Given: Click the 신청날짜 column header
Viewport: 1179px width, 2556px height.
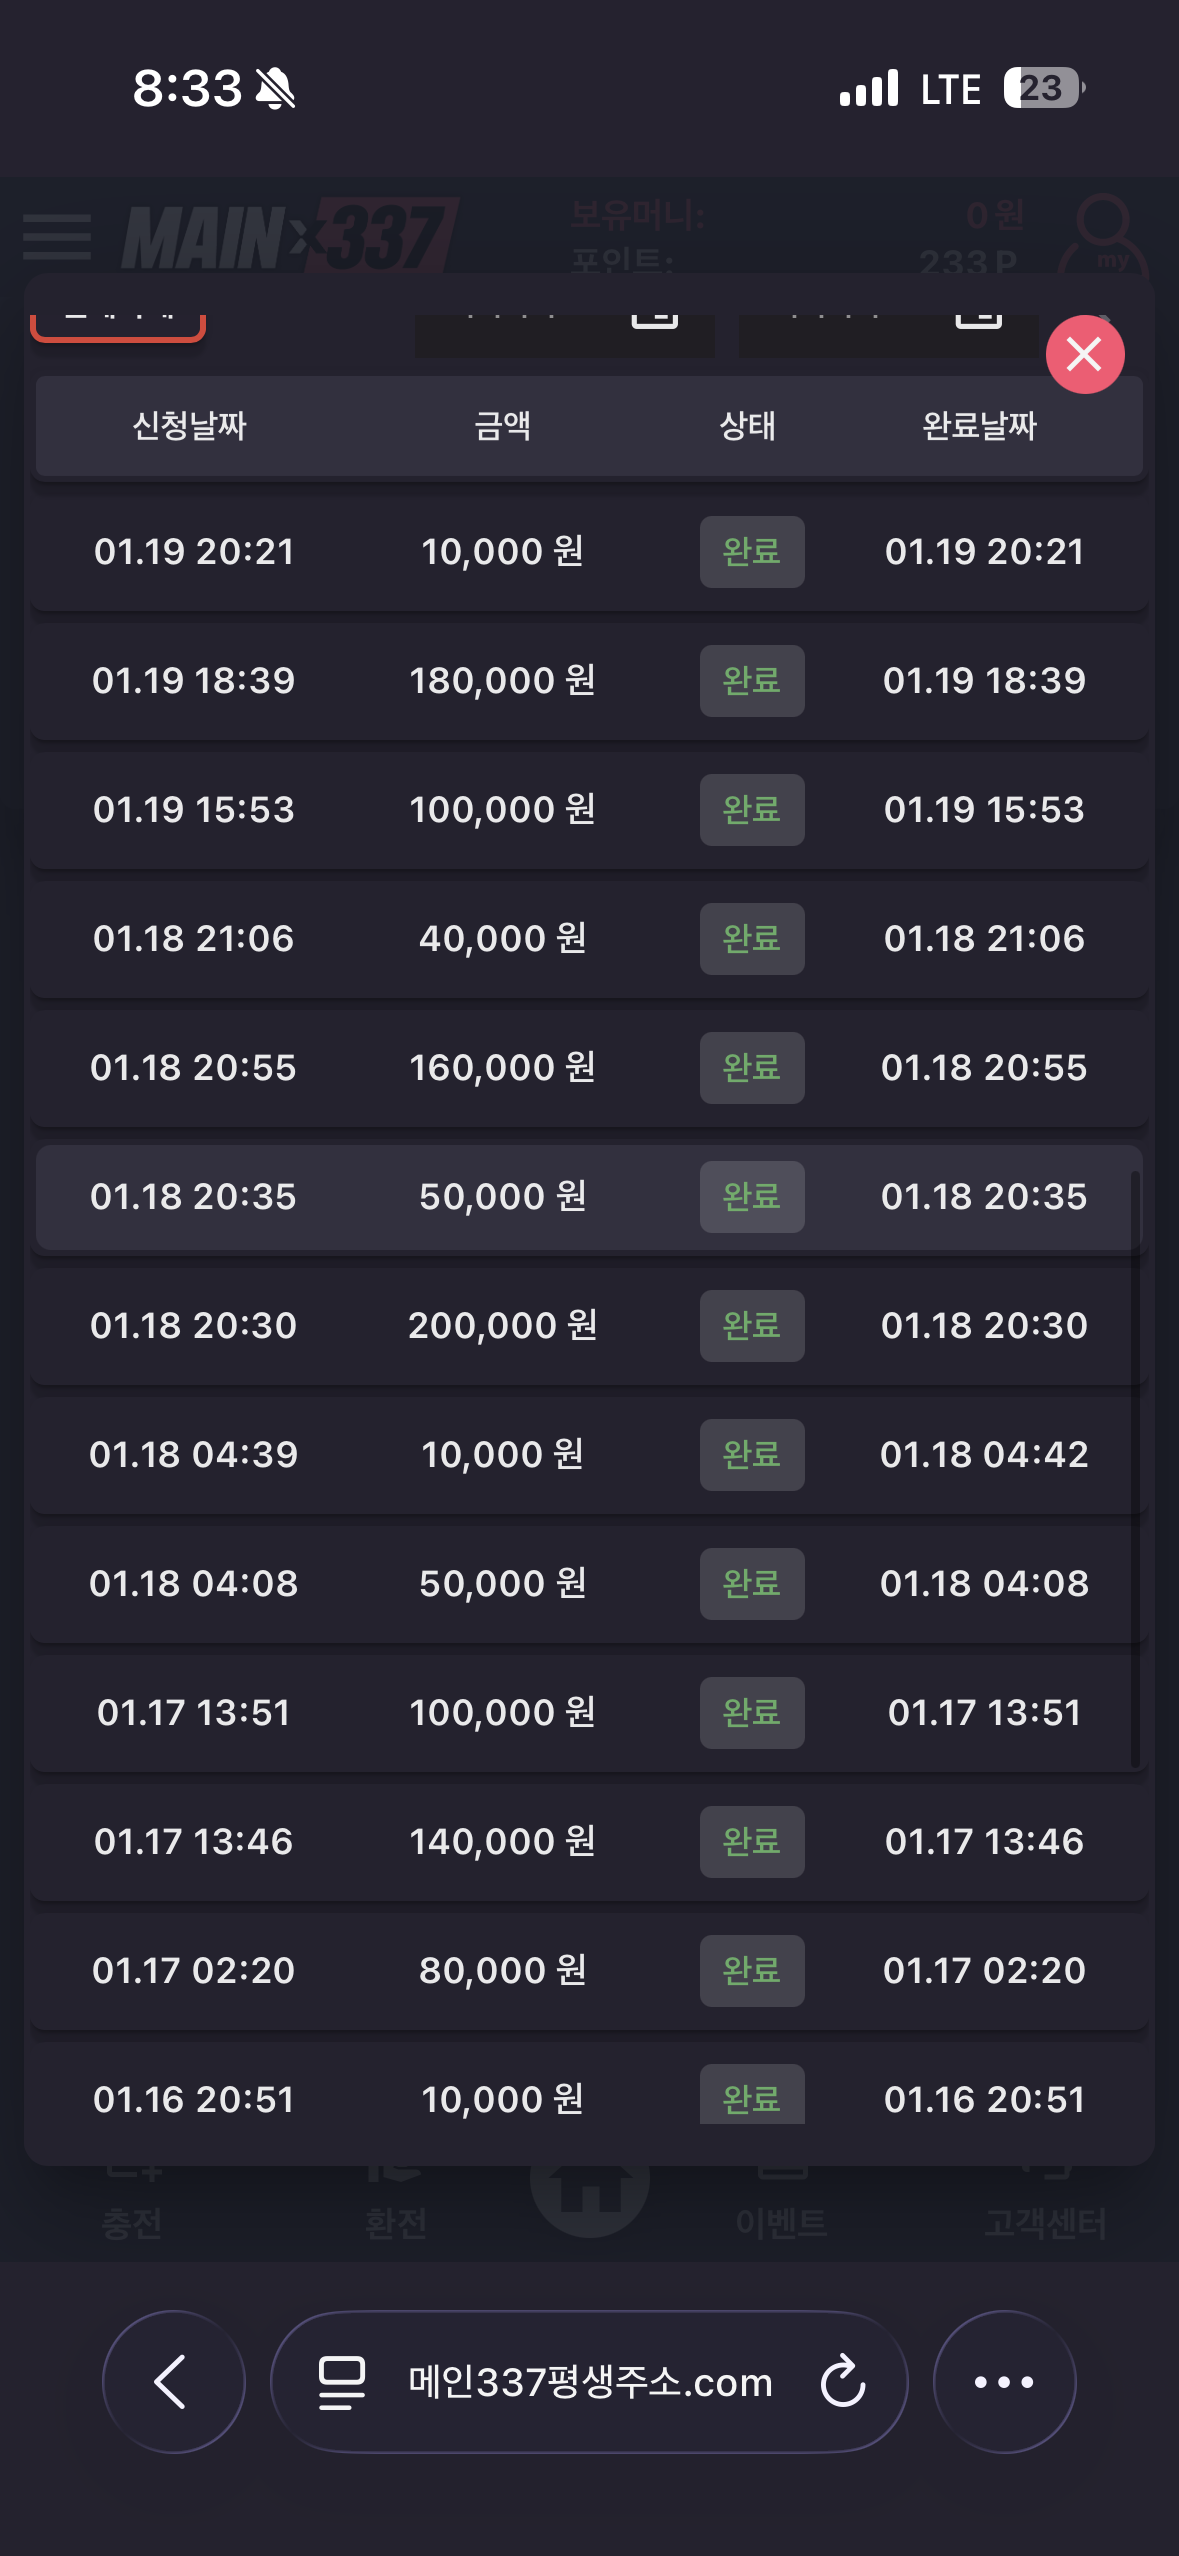Looking at the screenshot, I should coord(190,426).
